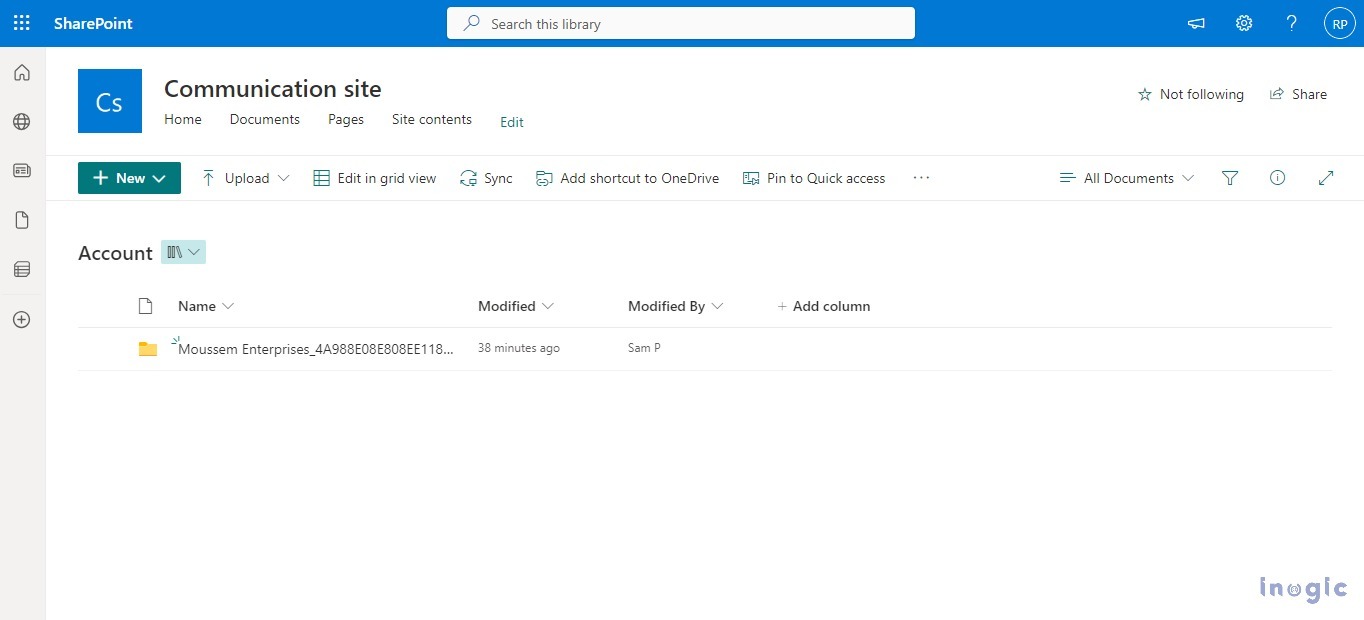Open the Modified column header dropdown

pos(516,306)
